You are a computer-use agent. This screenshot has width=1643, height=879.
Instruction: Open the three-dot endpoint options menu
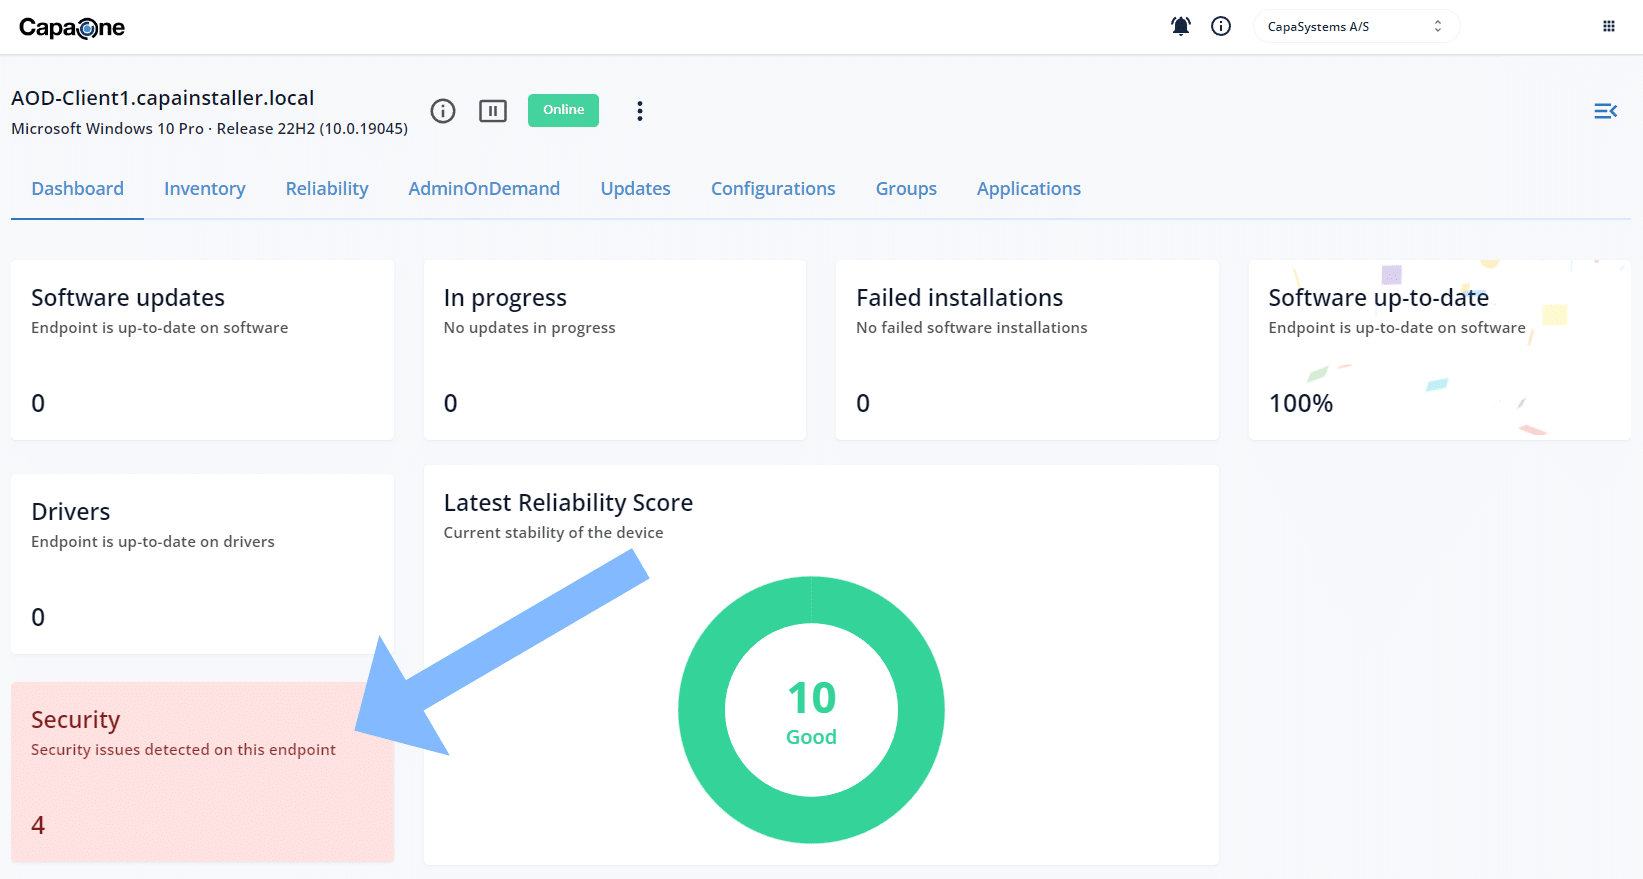pos(640,111)
